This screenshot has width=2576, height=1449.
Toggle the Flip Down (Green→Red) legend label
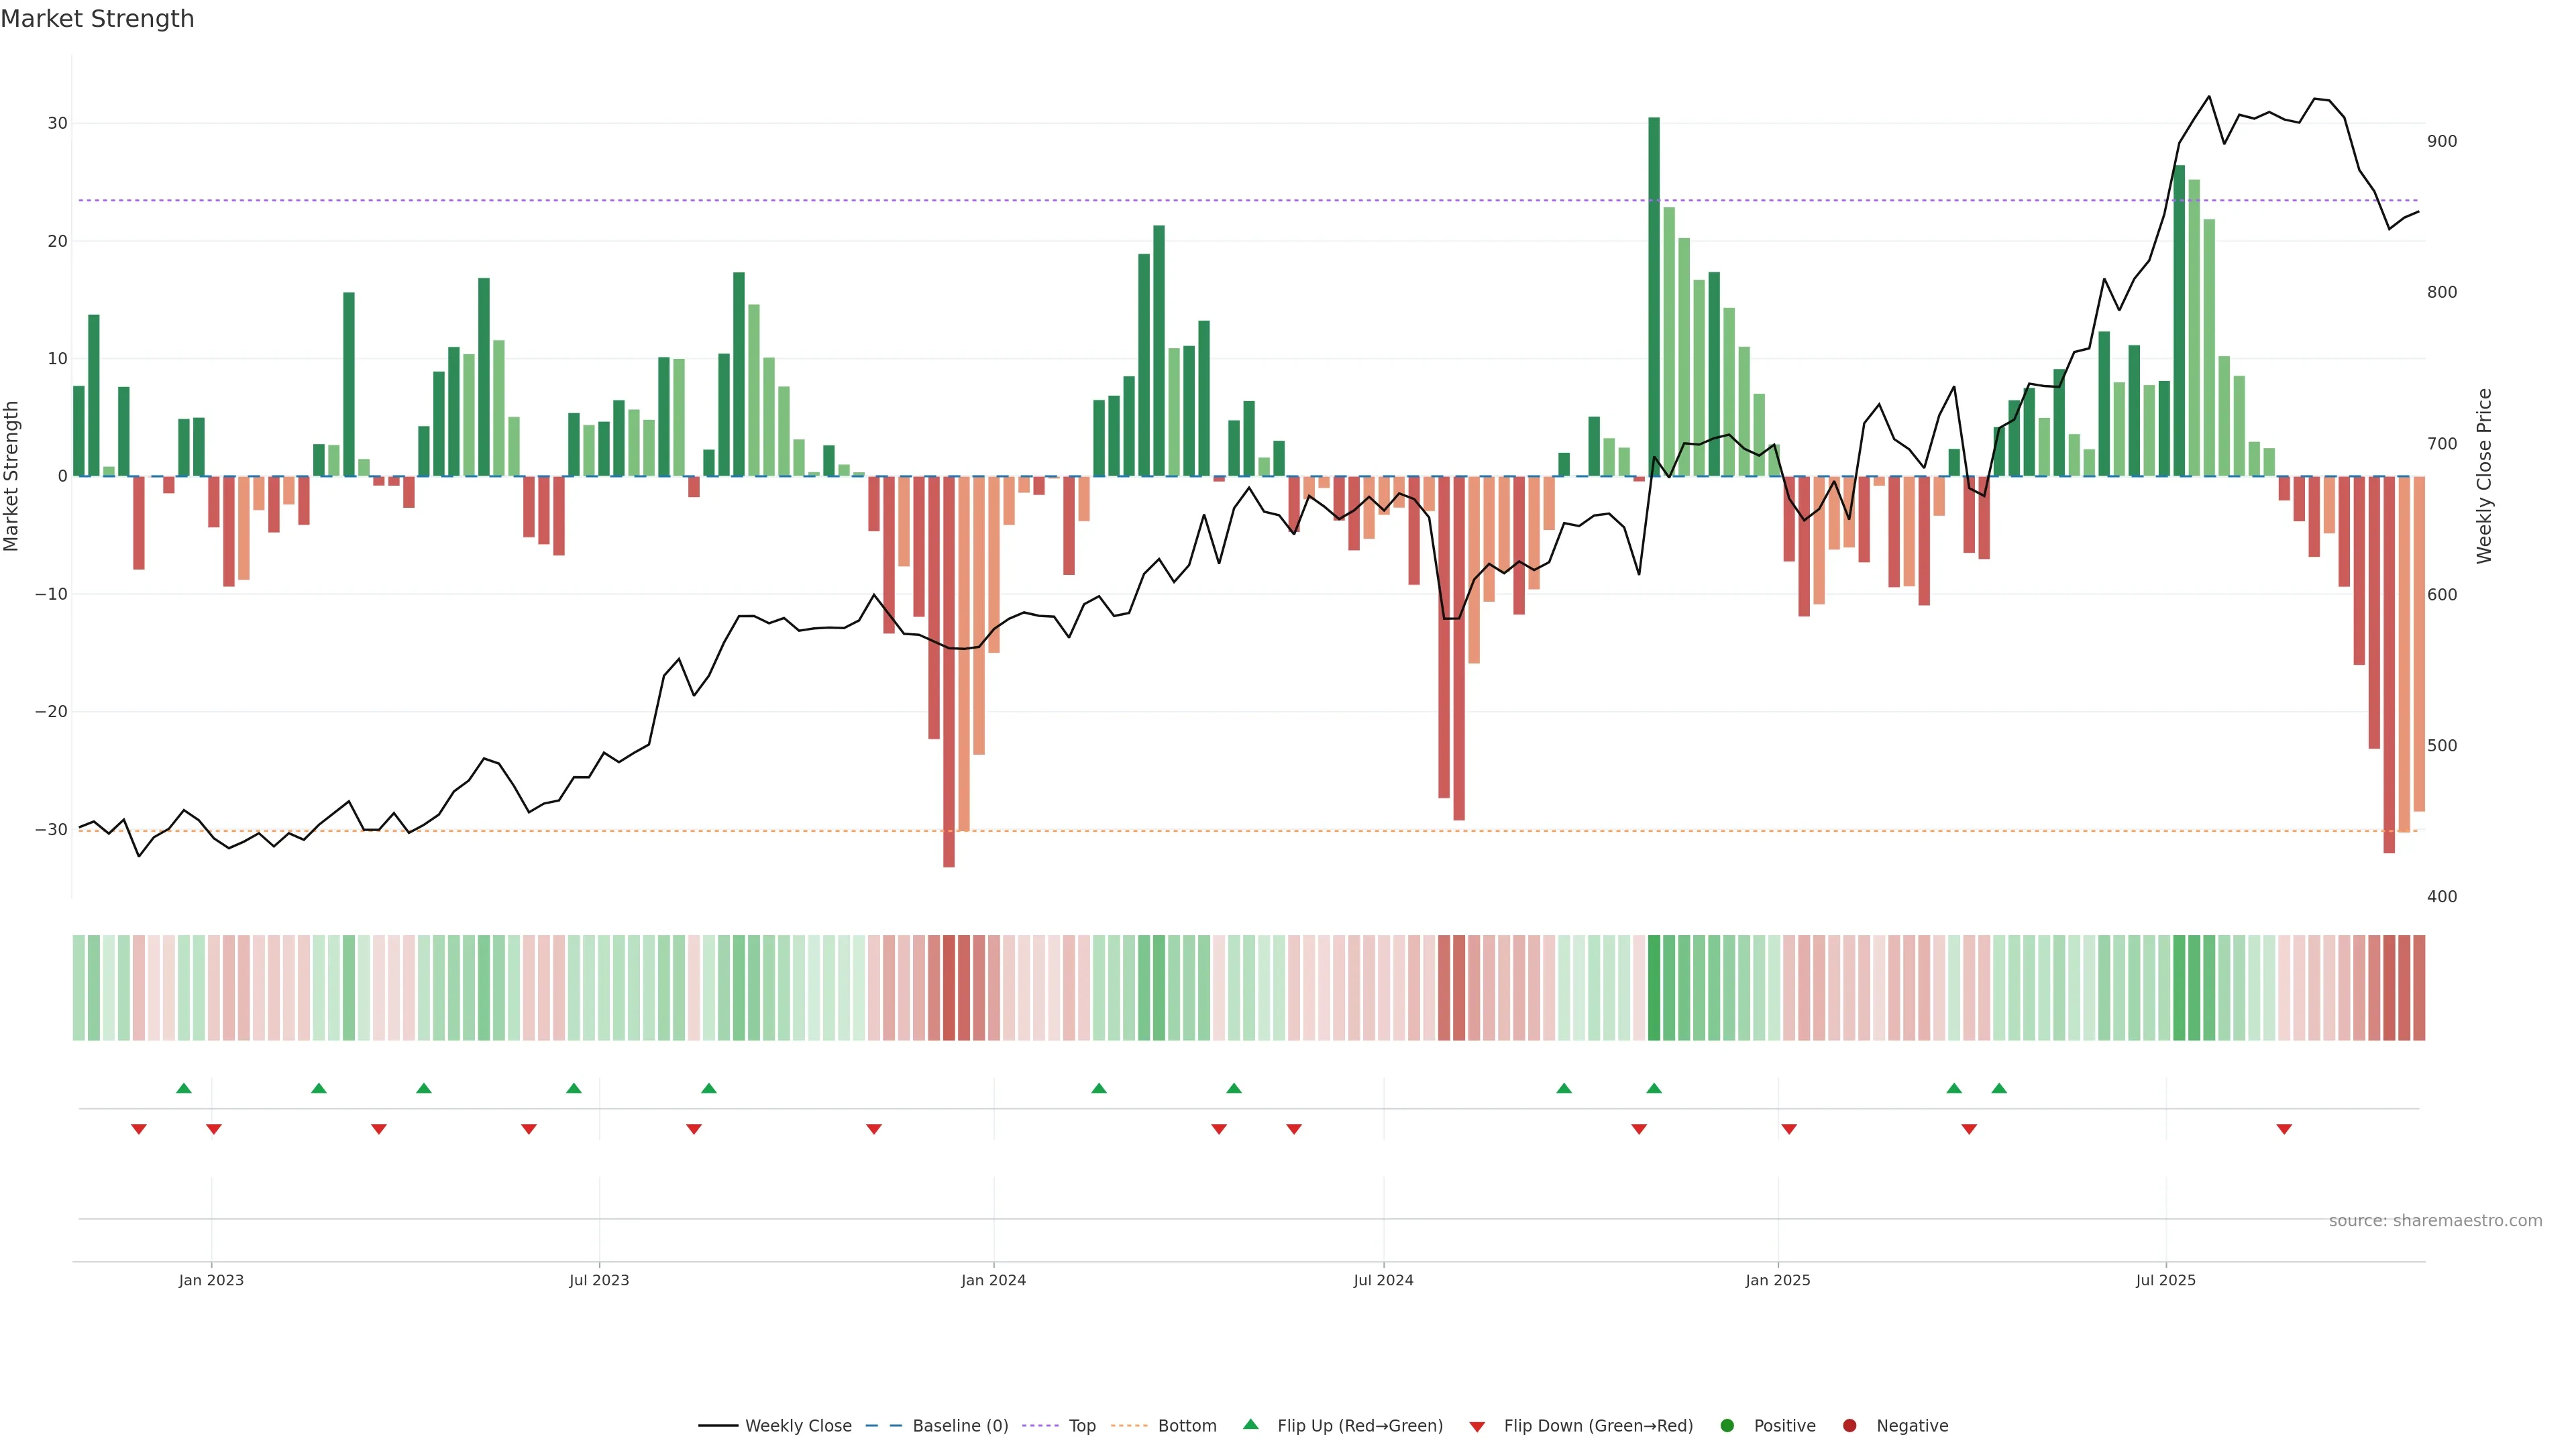pos(1598,1426)
